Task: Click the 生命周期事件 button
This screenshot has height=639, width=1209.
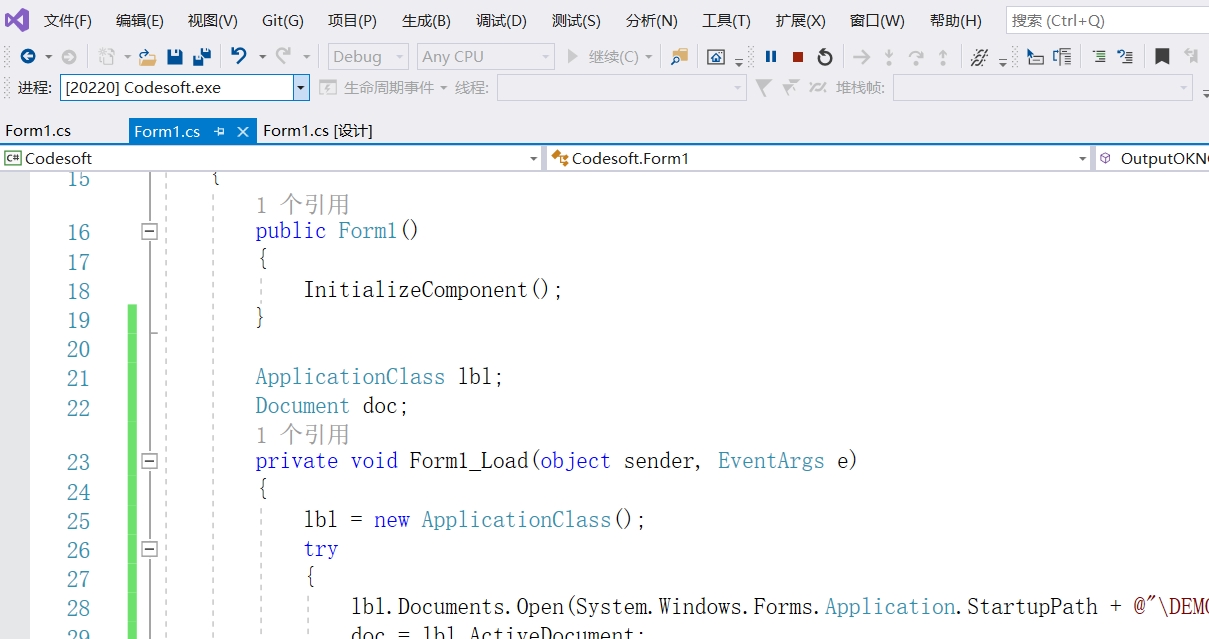Action: click(x=382, y=88)
